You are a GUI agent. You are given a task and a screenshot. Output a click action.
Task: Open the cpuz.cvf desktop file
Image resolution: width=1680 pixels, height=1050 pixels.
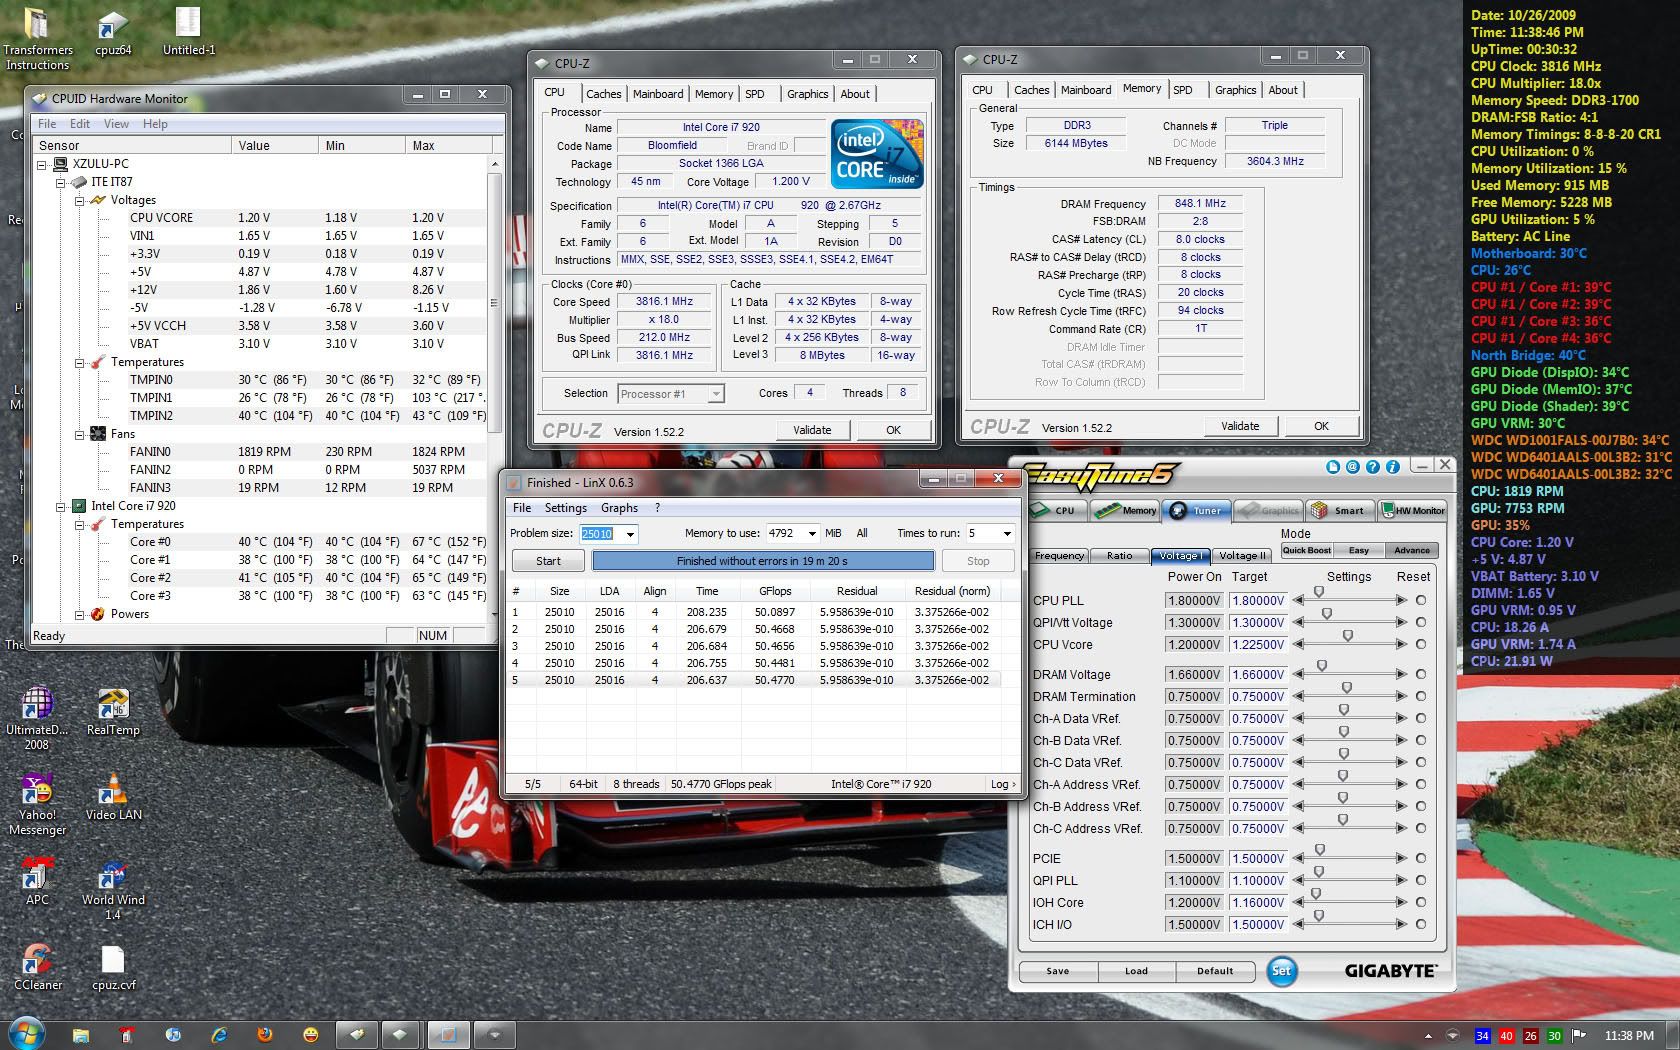(113, 966)
